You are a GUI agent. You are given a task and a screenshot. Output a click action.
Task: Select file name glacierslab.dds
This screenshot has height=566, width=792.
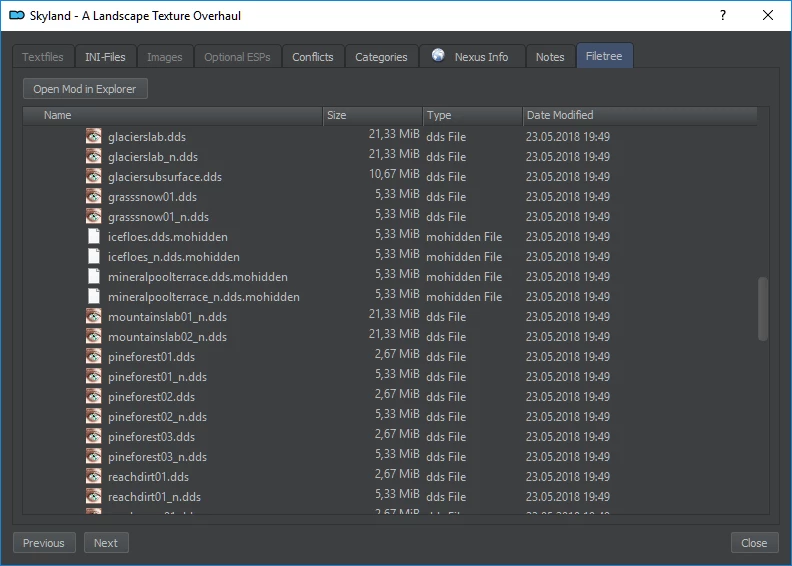(x=146, y=137)
